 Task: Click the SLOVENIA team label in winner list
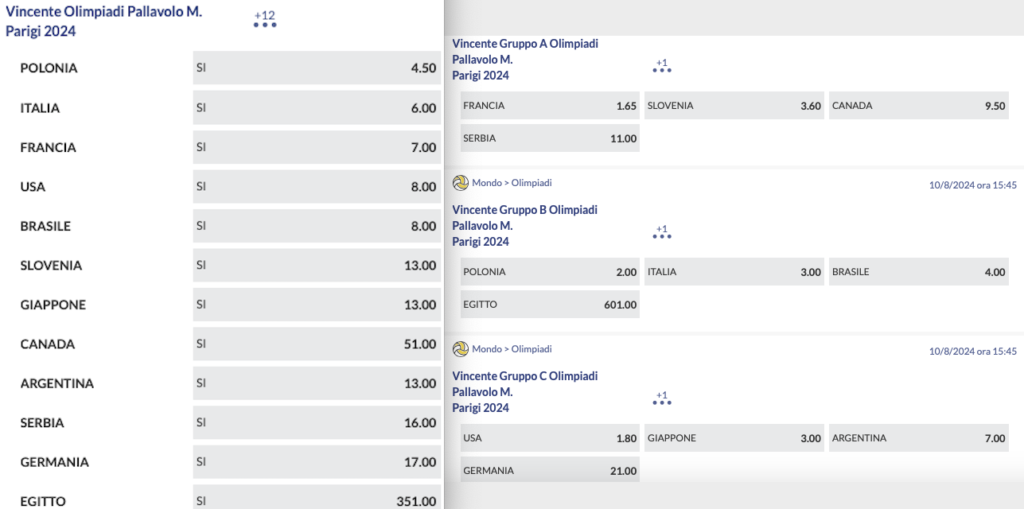[x=51, y=265]
